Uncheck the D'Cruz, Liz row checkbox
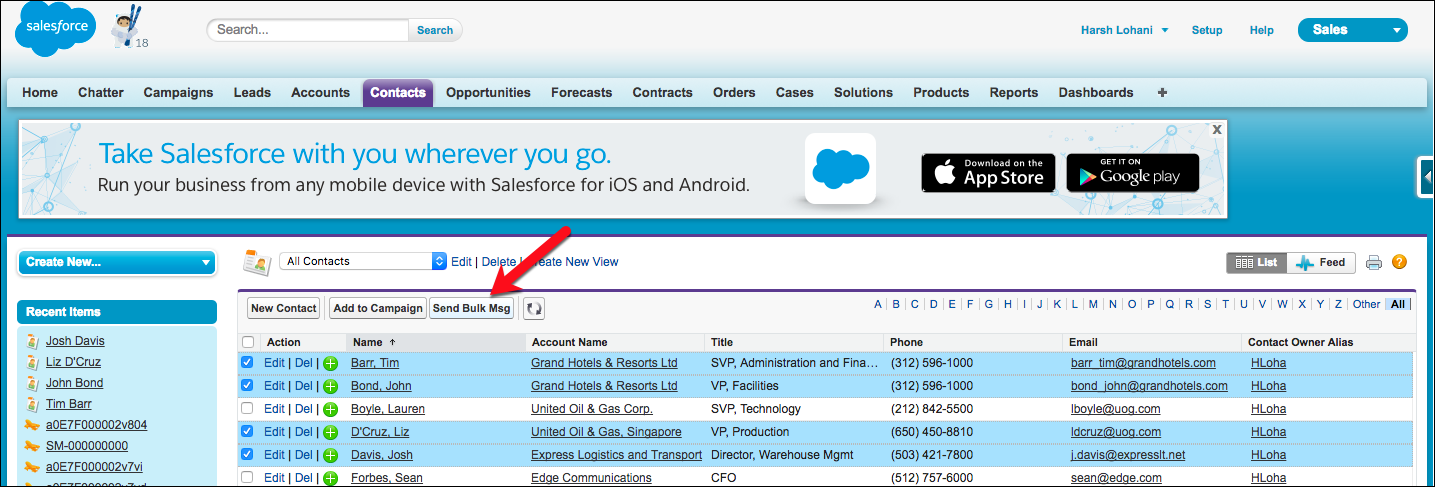 (x=248, y=432)
